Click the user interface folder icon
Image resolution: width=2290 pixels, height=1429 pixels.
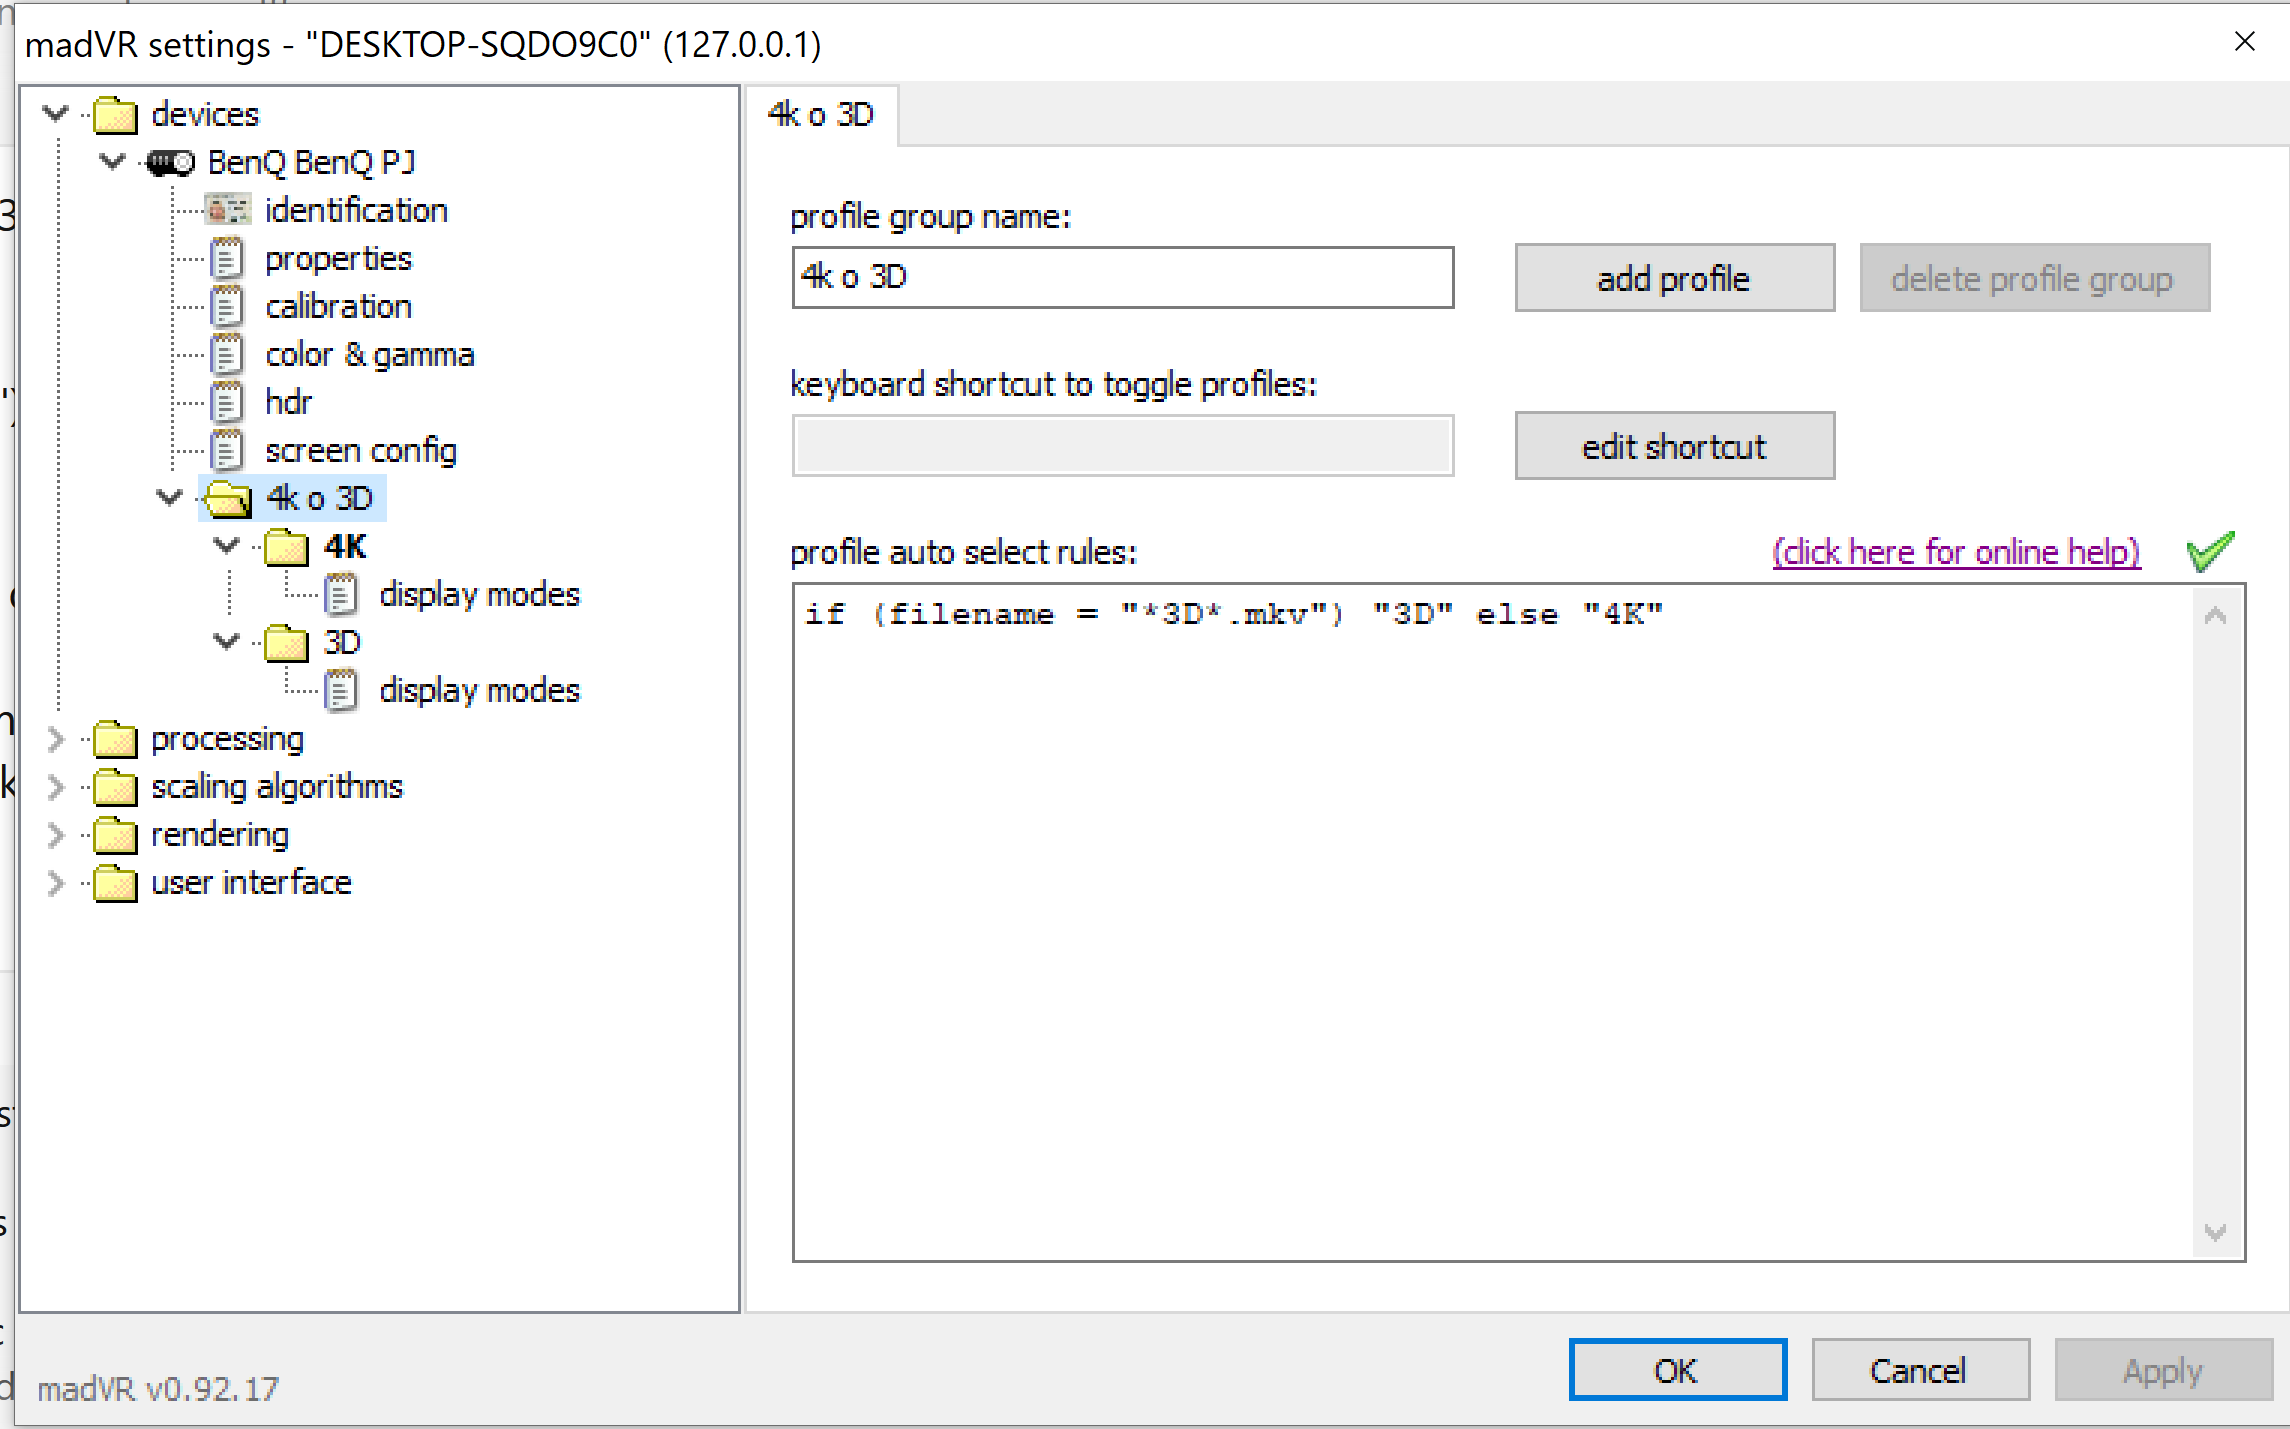click(115, 882)
